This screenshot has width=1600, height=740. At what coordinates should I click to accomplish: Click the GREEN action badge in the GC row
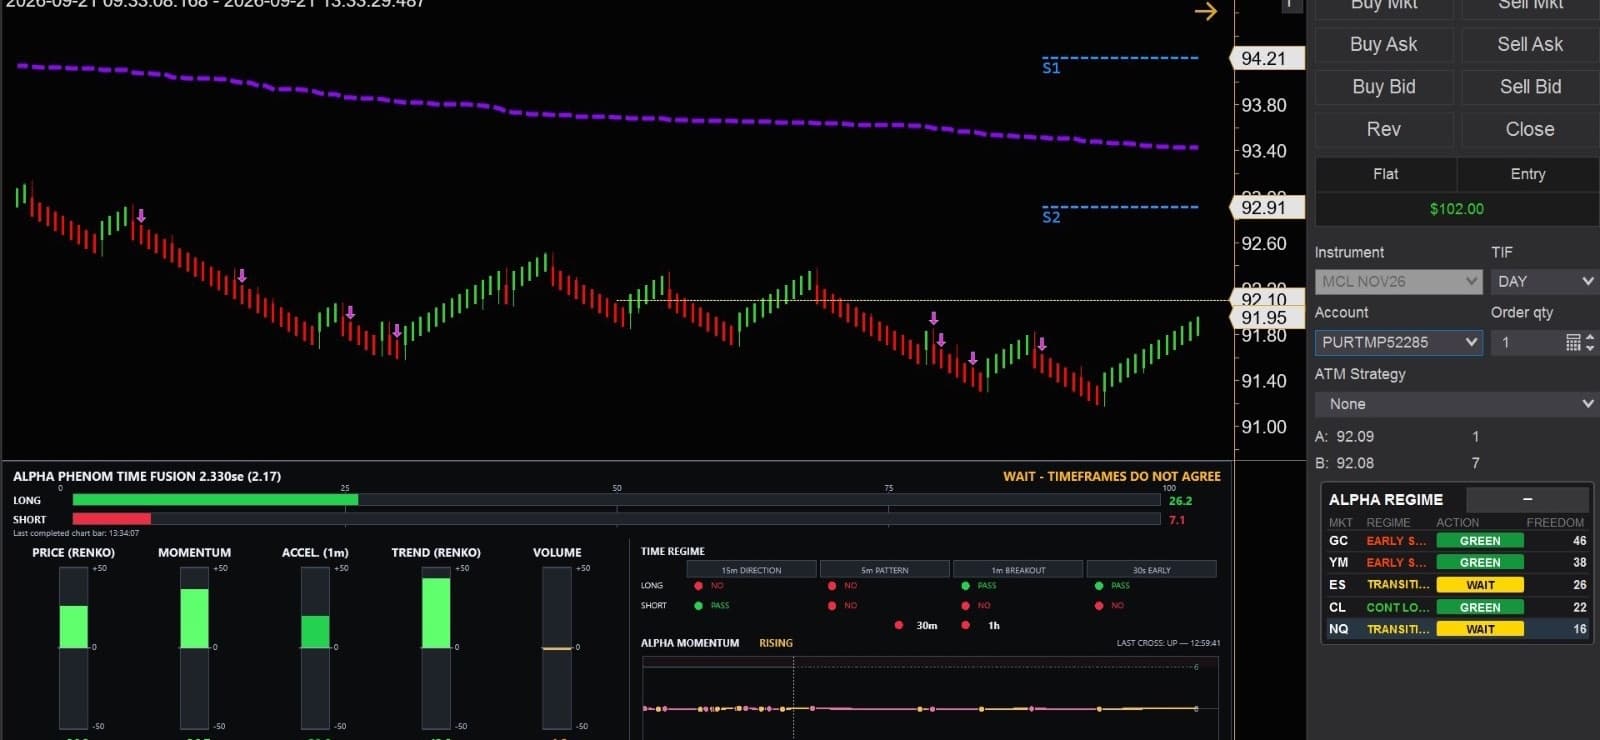coord(1480,541)
